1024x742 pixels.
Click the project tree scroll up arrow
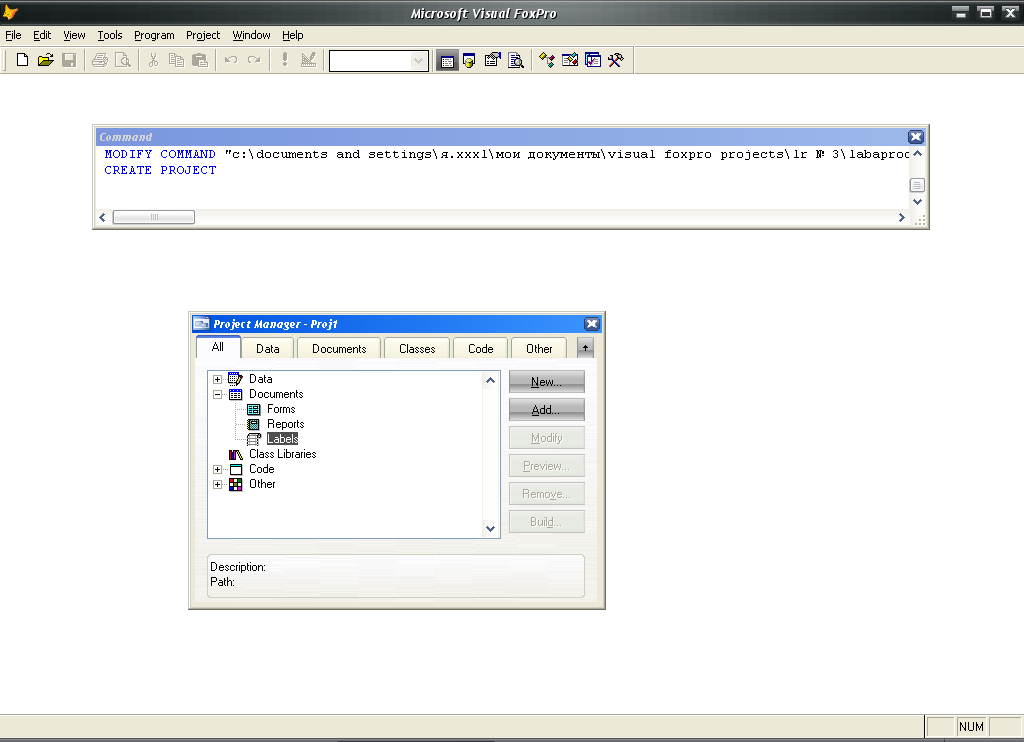[490, 380]
